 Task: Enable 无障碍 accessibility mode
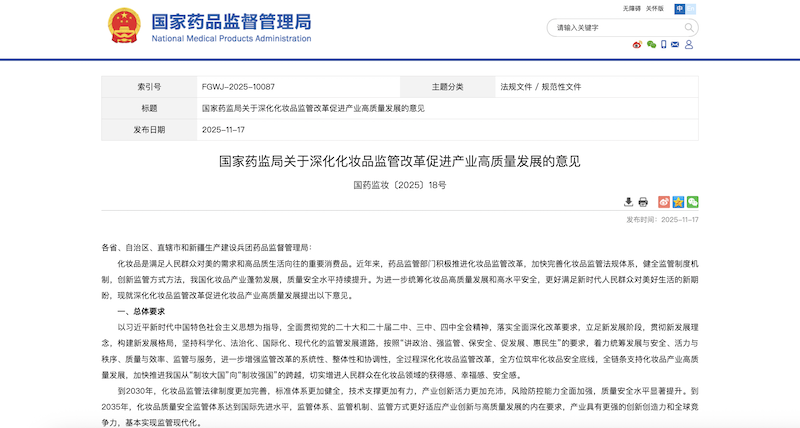click(631, 8)
